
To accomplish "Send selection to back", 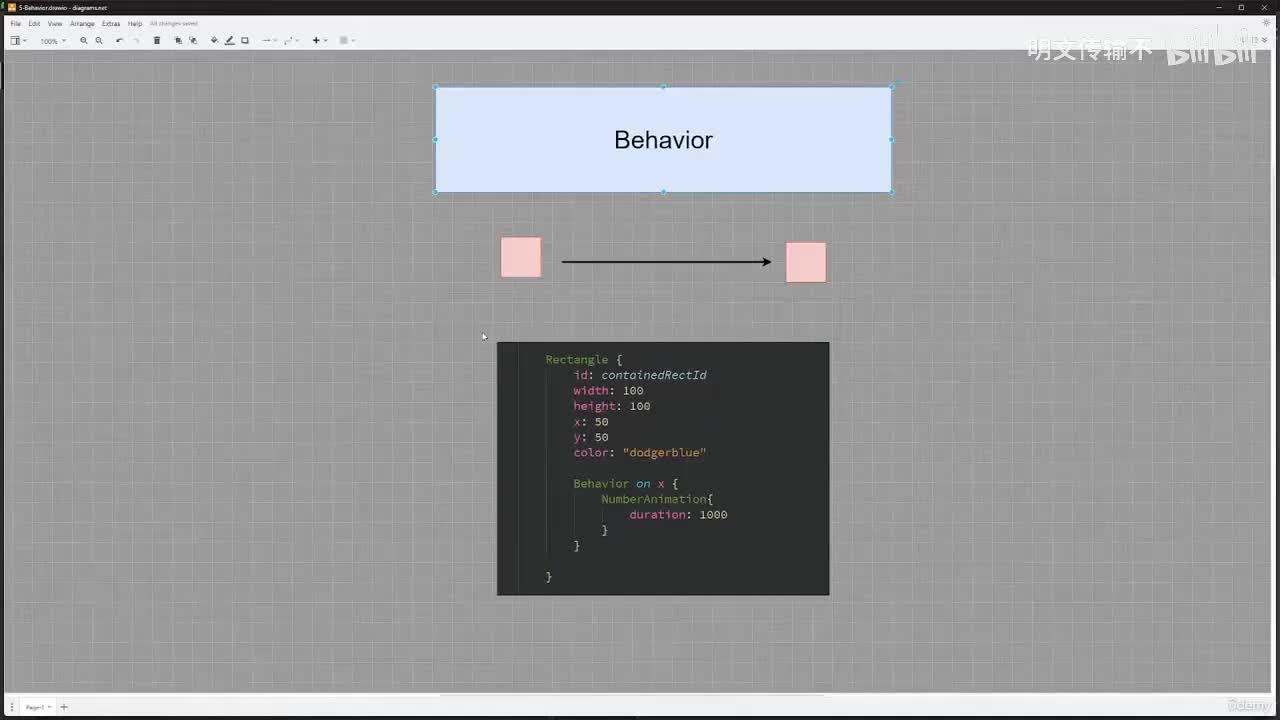I will point(193,41).
